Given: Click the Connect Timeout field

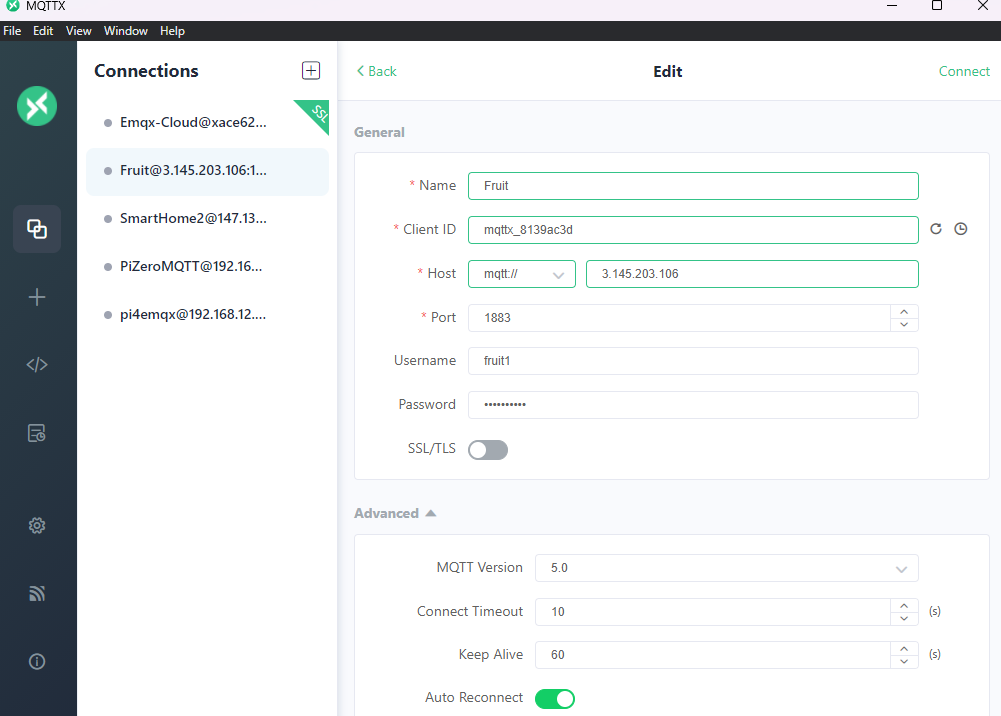Looking at the screenshot, I should [x=712, y=612].
